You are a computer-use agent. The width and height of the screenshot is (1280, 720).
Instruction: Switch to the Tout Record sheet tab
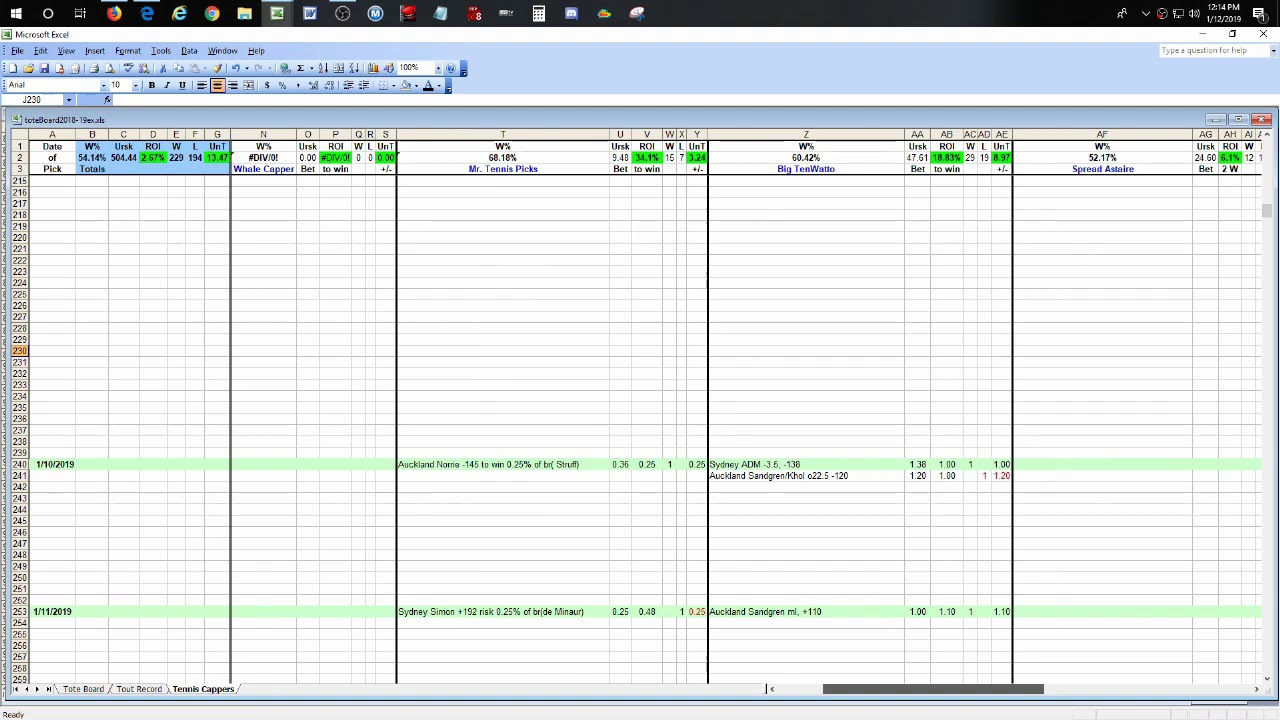139,689
